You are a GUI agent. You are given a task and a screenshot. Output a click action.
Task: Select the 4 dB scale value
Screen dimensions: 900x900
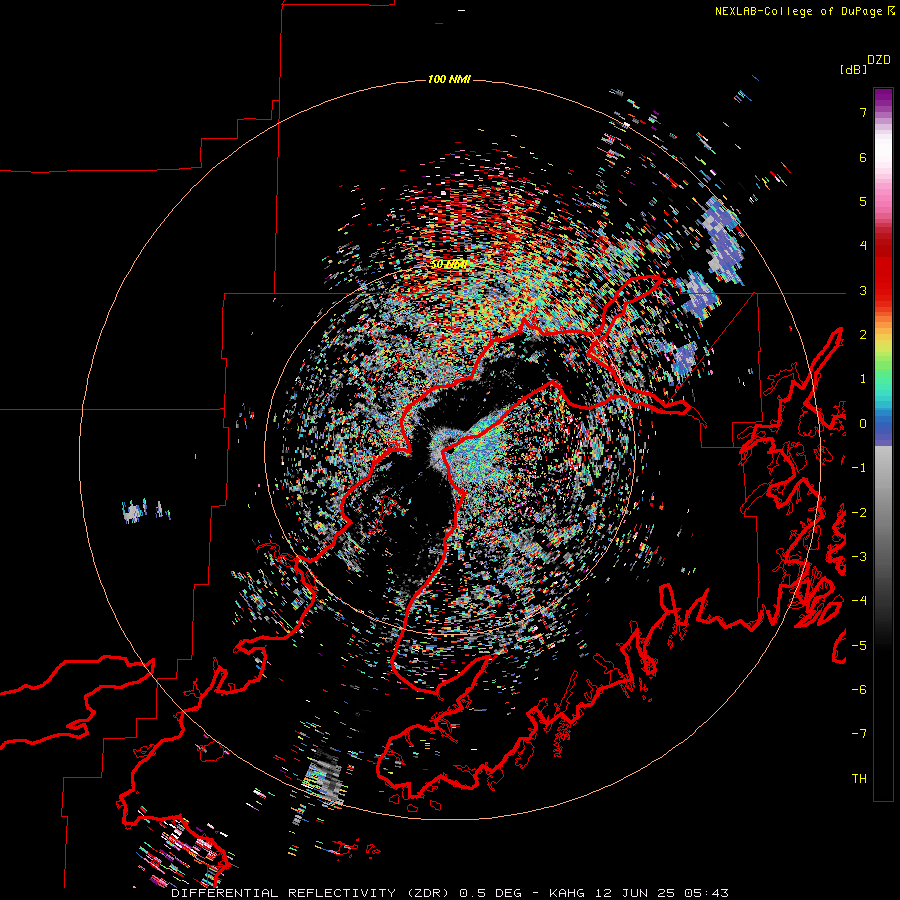click(x=863, y=246)
